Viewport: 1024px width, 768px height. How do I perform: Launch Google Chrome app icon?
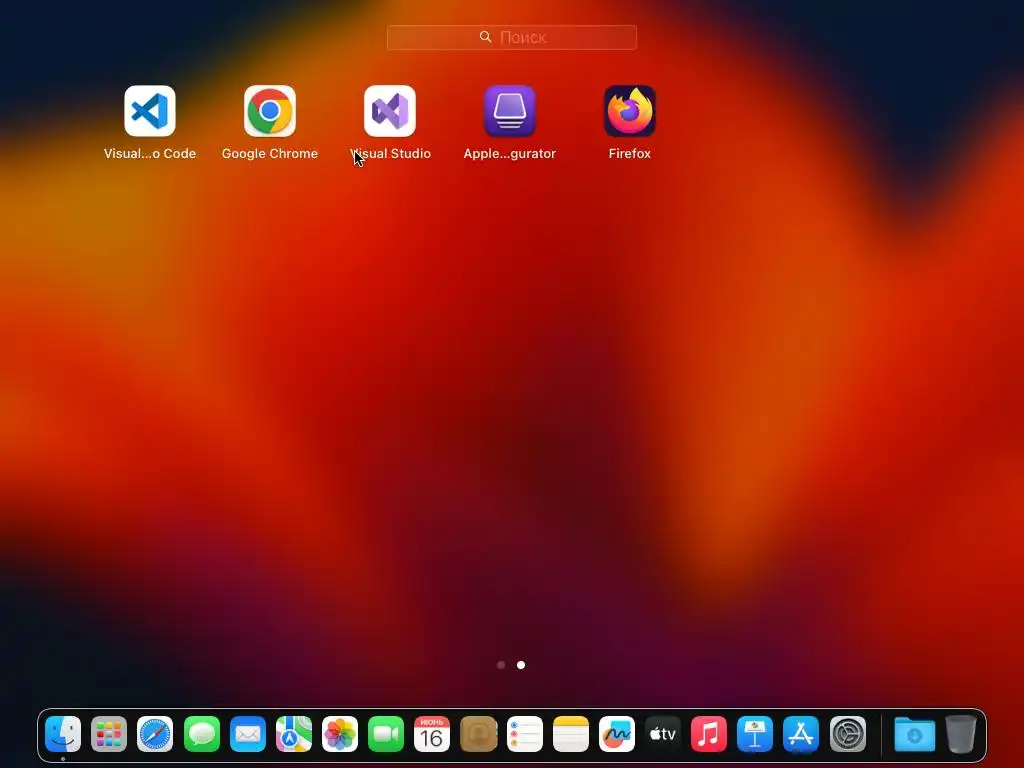(x=270, y=111)
